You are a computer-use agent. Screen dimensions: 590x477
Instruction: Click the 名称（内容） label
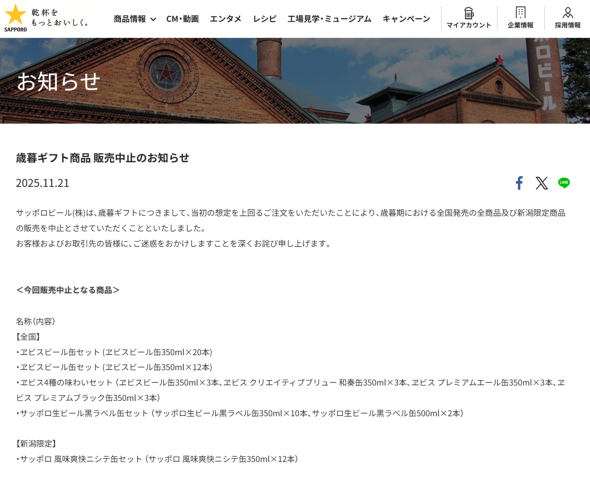[35, 321]
